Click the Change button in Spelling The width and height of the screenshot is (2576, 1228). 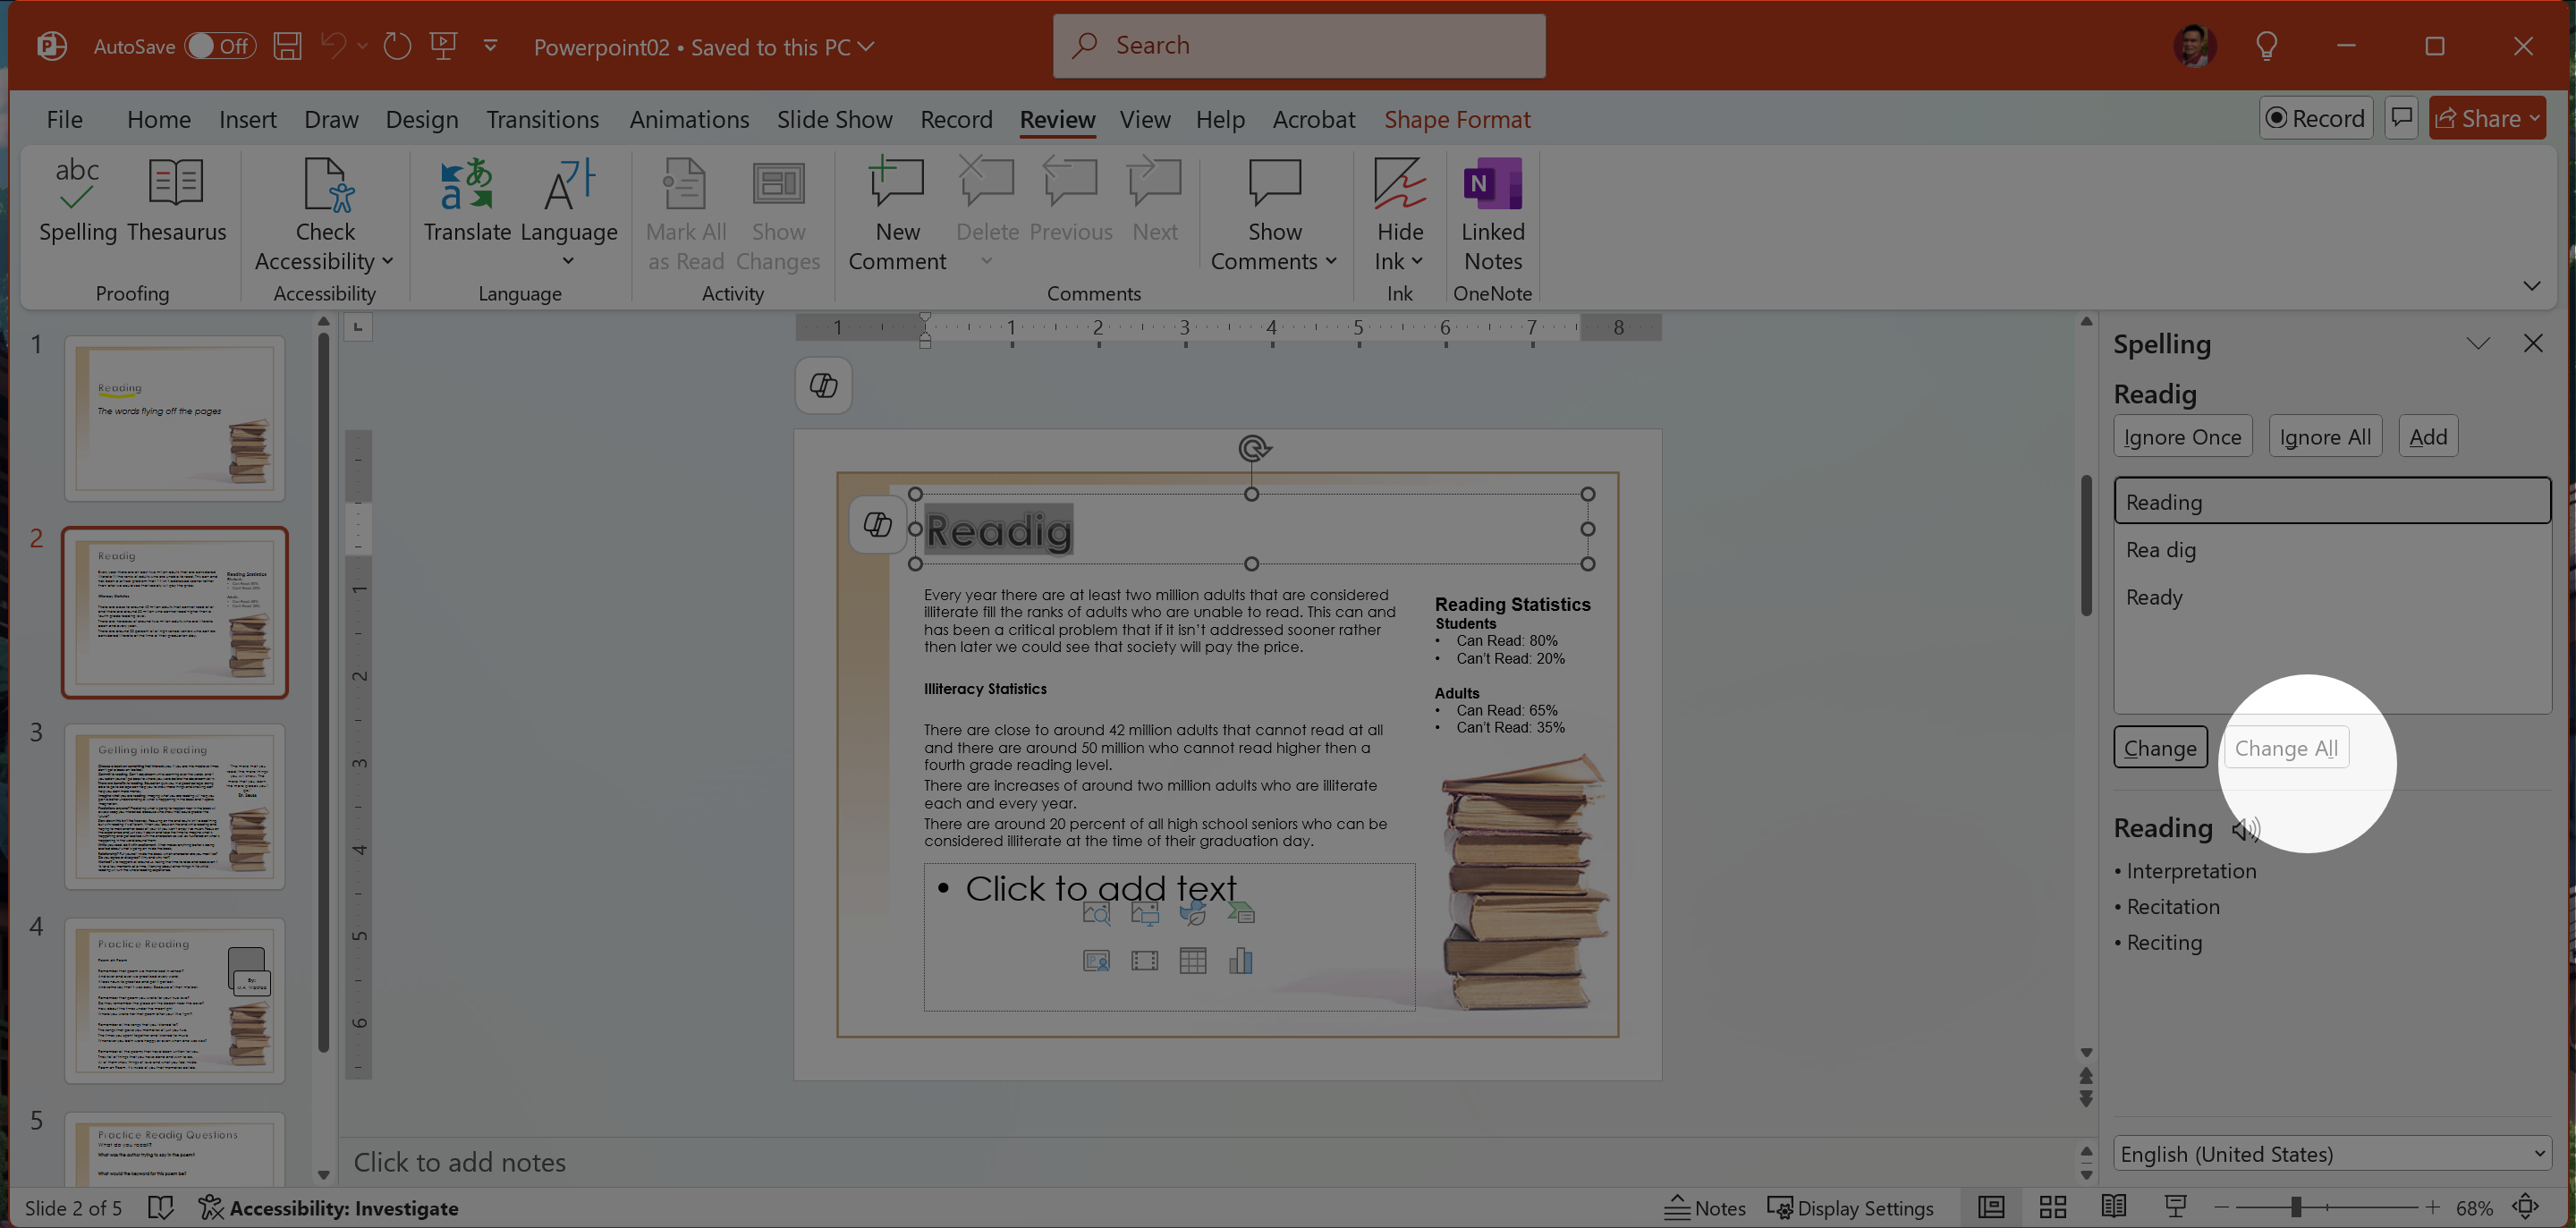[2159, 748]
